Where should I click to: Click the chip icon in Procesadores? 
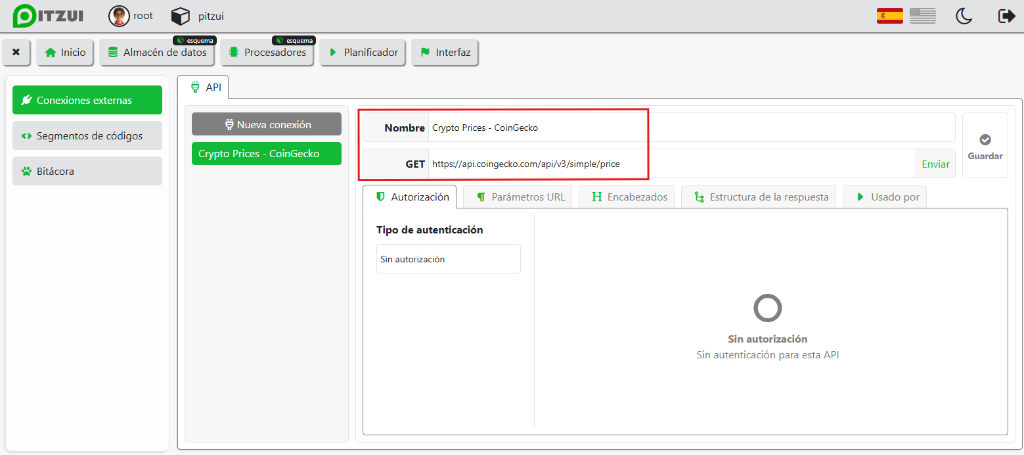[234, 53]
